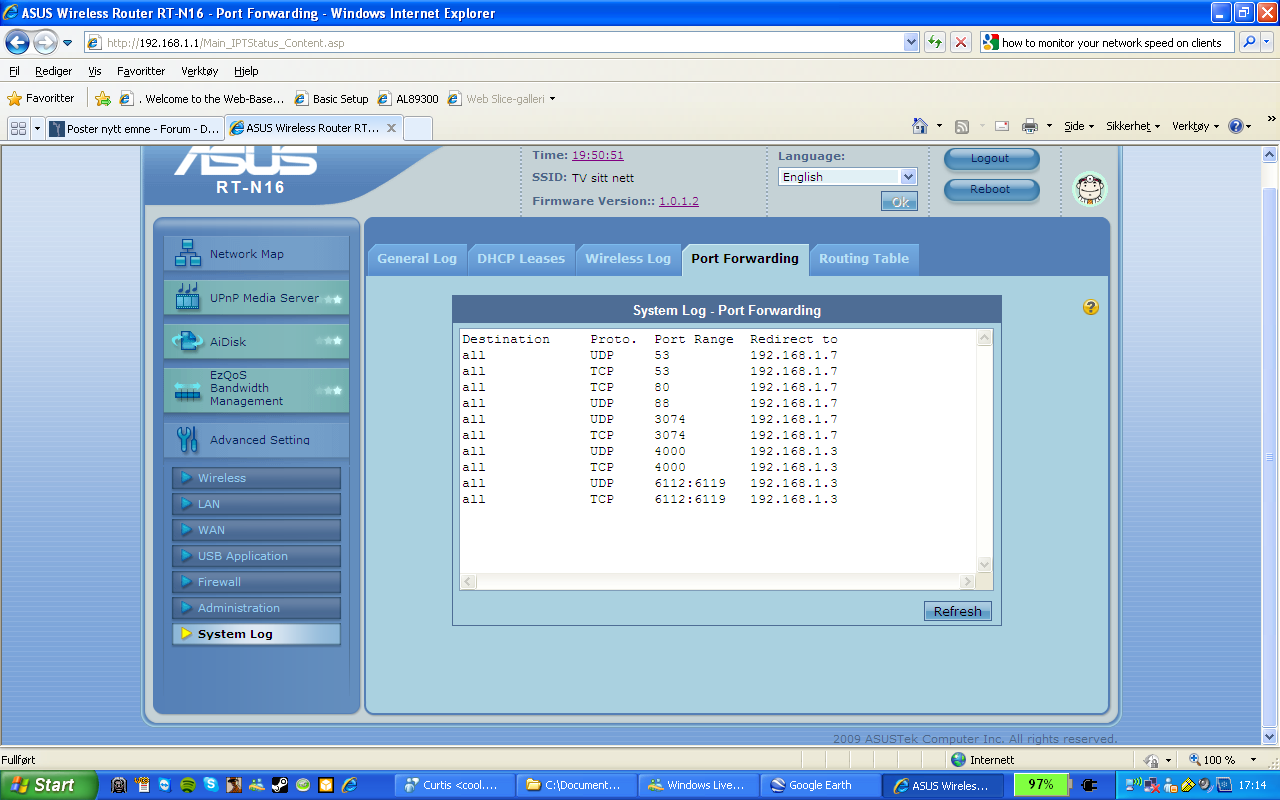
Task: Open Advanced Setting menu
Action: (x=256, y=439)
